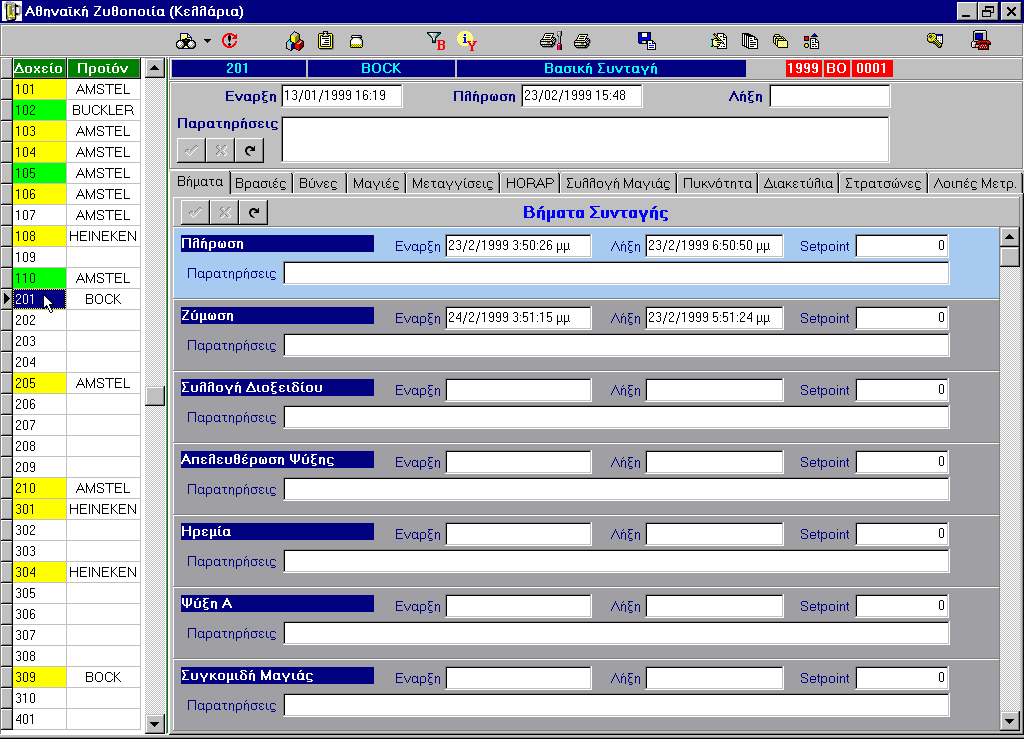The image size is (1024, 739).
Task: Click the Setpoint field of the Ζύμωση step
Action: (x=901, y=318)
